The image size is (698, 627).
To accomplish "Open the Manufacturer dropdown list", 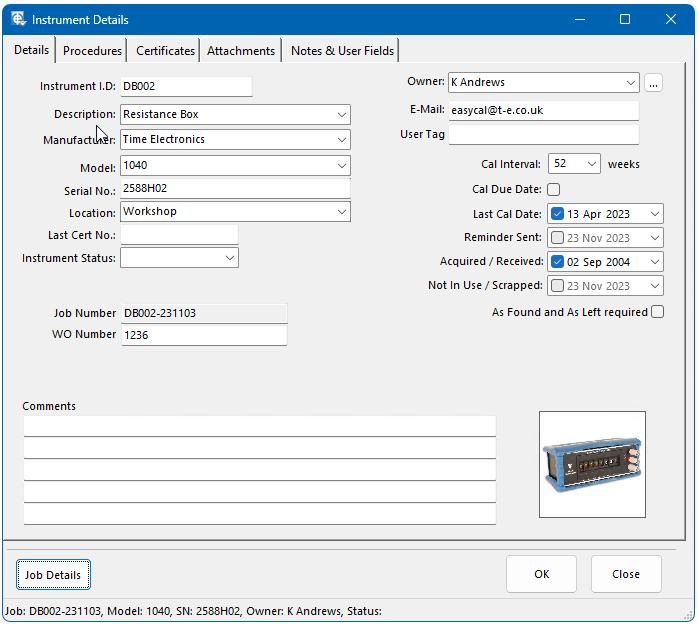I will coord(342,140).
